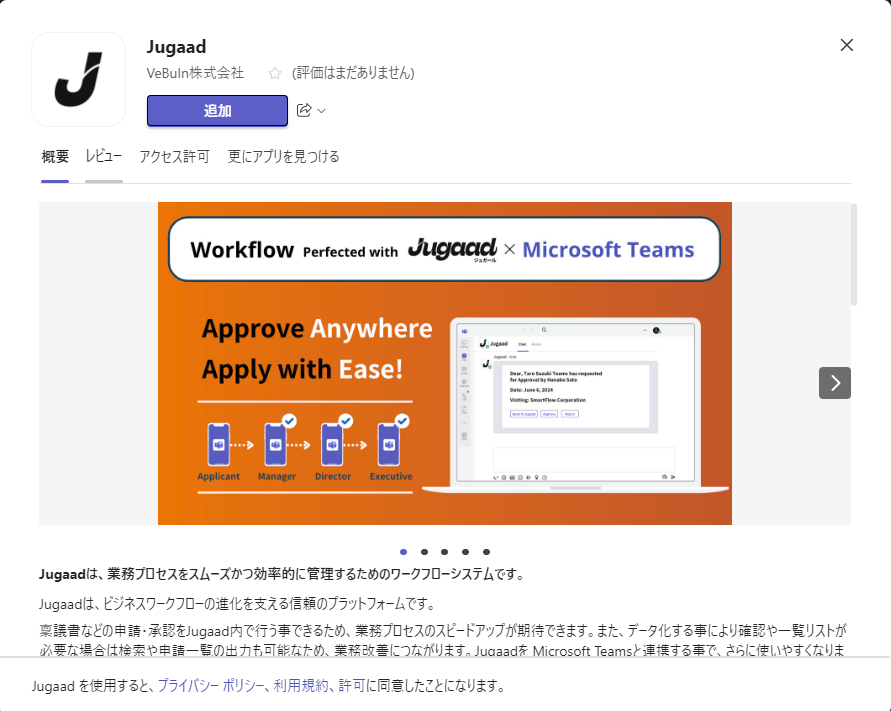Open the 許可 link in the footer

352,686
